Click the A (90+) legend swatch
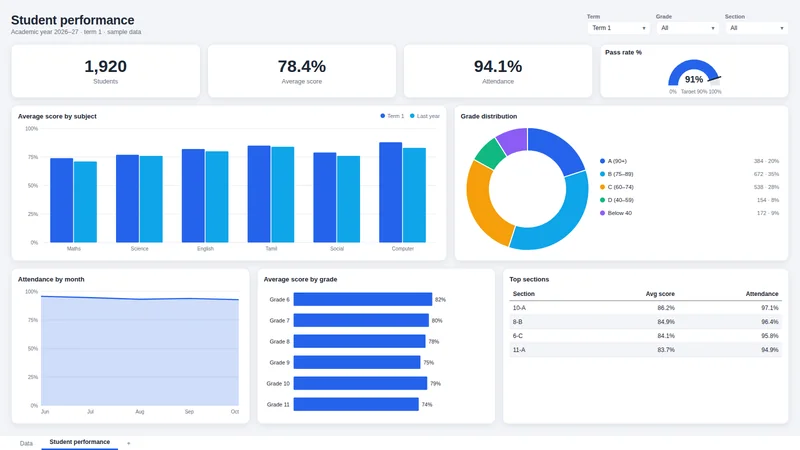800x450 pixels. [x=603, y=161]
